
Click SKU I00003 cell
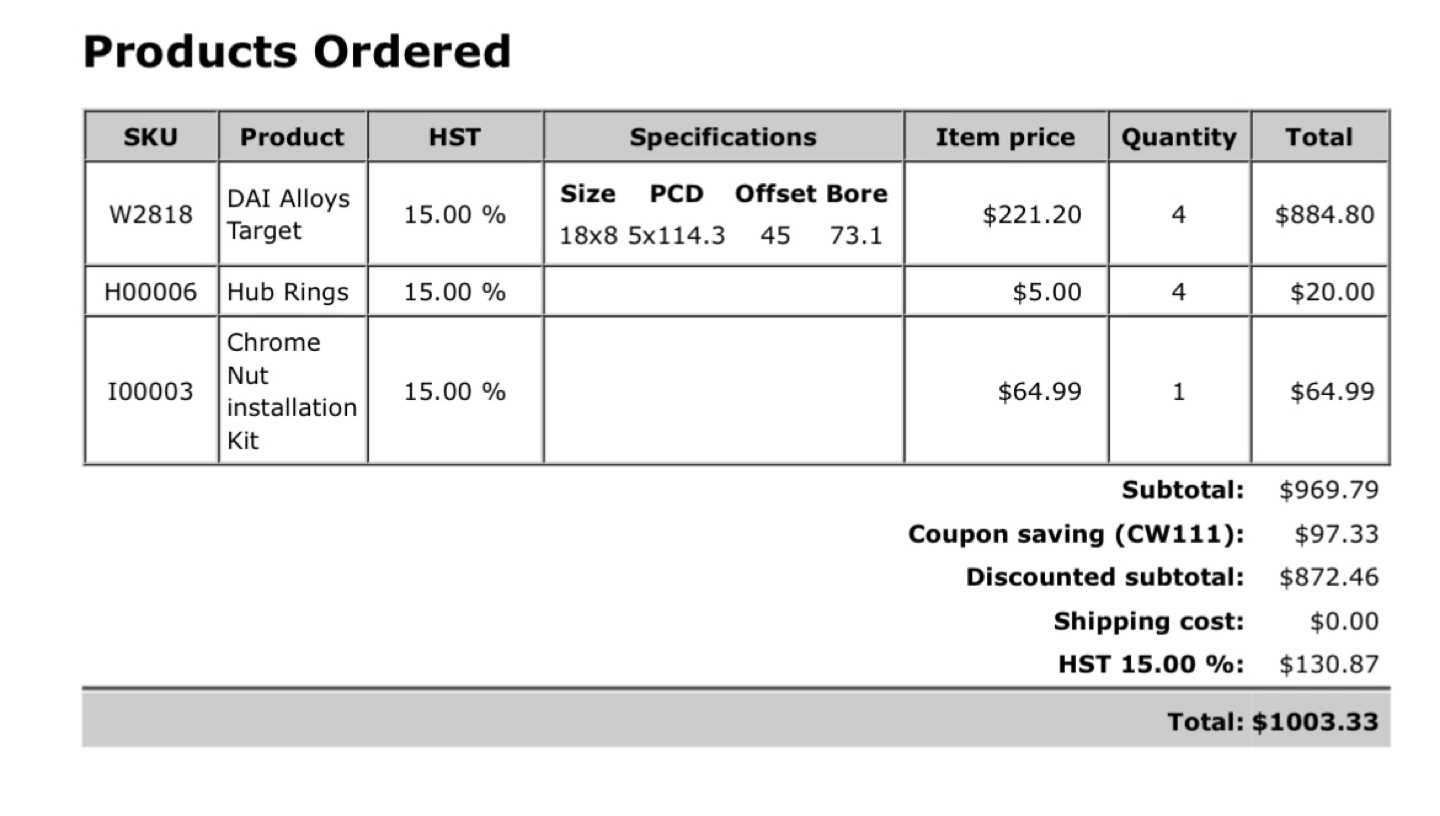pyautogui.click(x=151, y=390)
